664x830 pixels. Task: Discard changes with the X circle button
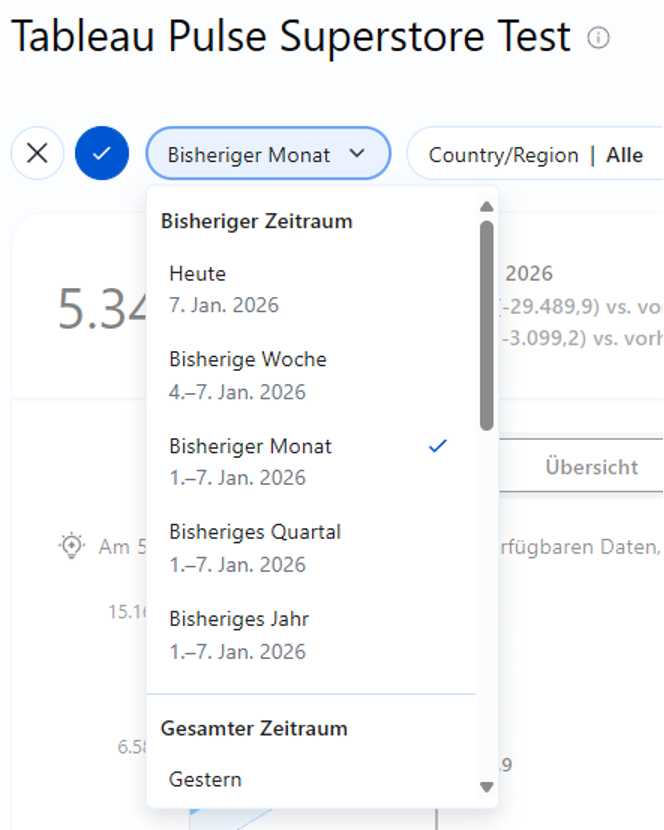click(x=37, y=154)
